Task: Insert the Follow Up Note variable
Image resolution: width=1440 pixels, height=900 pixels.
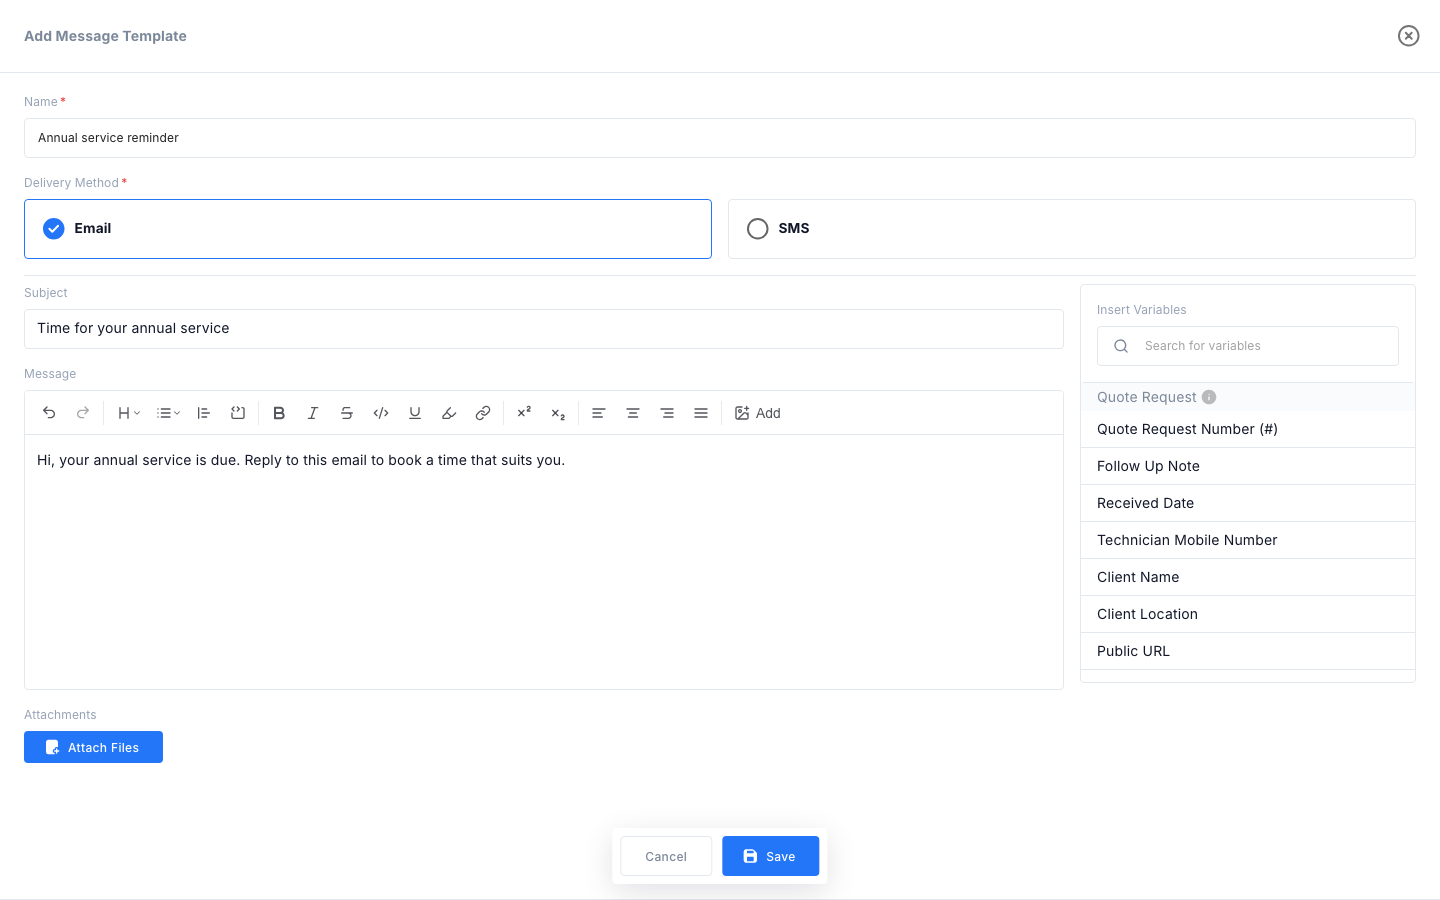Action: 1248,466
